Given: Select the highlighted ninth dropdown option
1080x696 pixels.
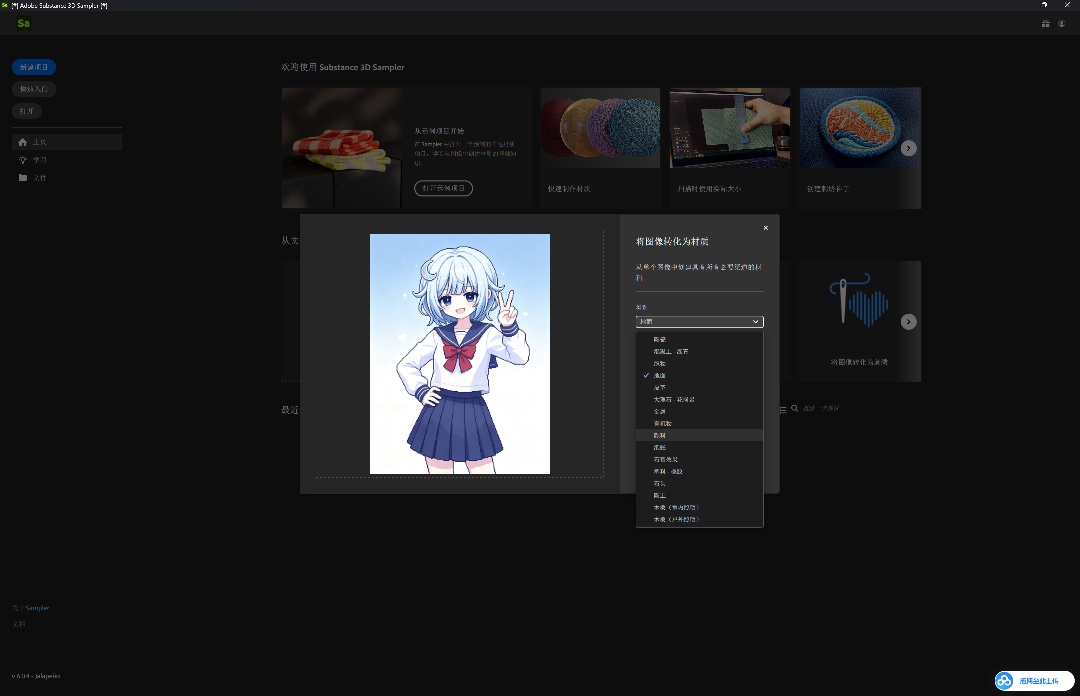Looking at the screenshot, I should [699, 436].
